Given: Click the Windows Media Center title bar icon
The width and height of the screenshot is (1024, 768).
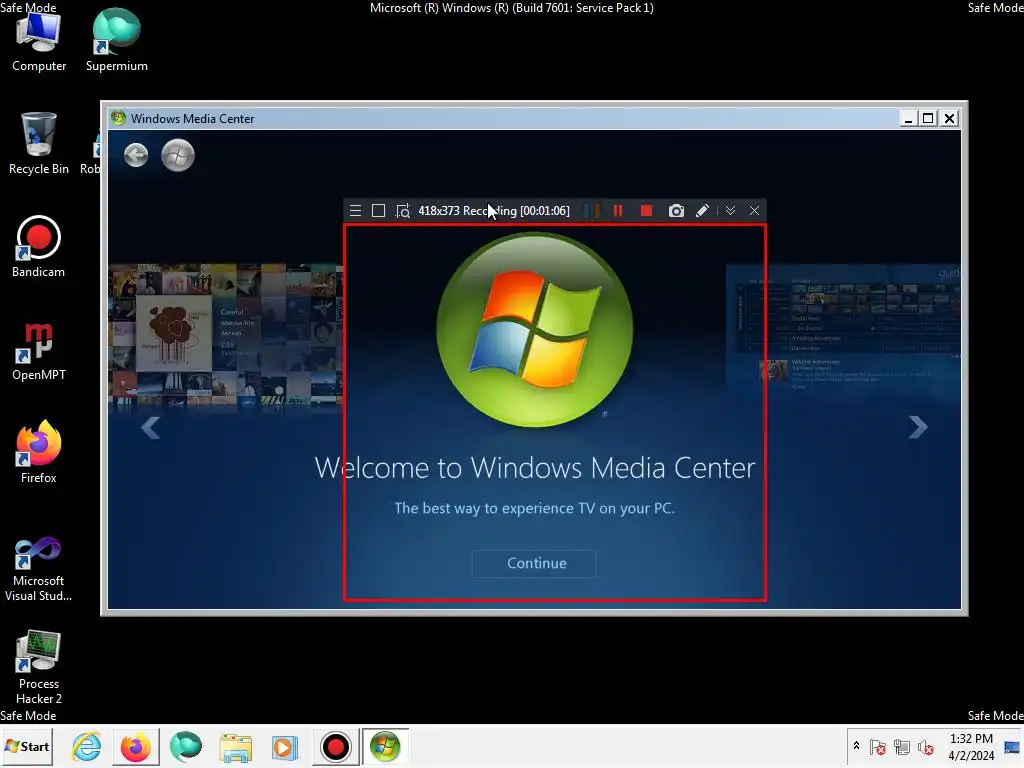Looking at the screenshot, I should pyautogui.click(x=118, y=118).
